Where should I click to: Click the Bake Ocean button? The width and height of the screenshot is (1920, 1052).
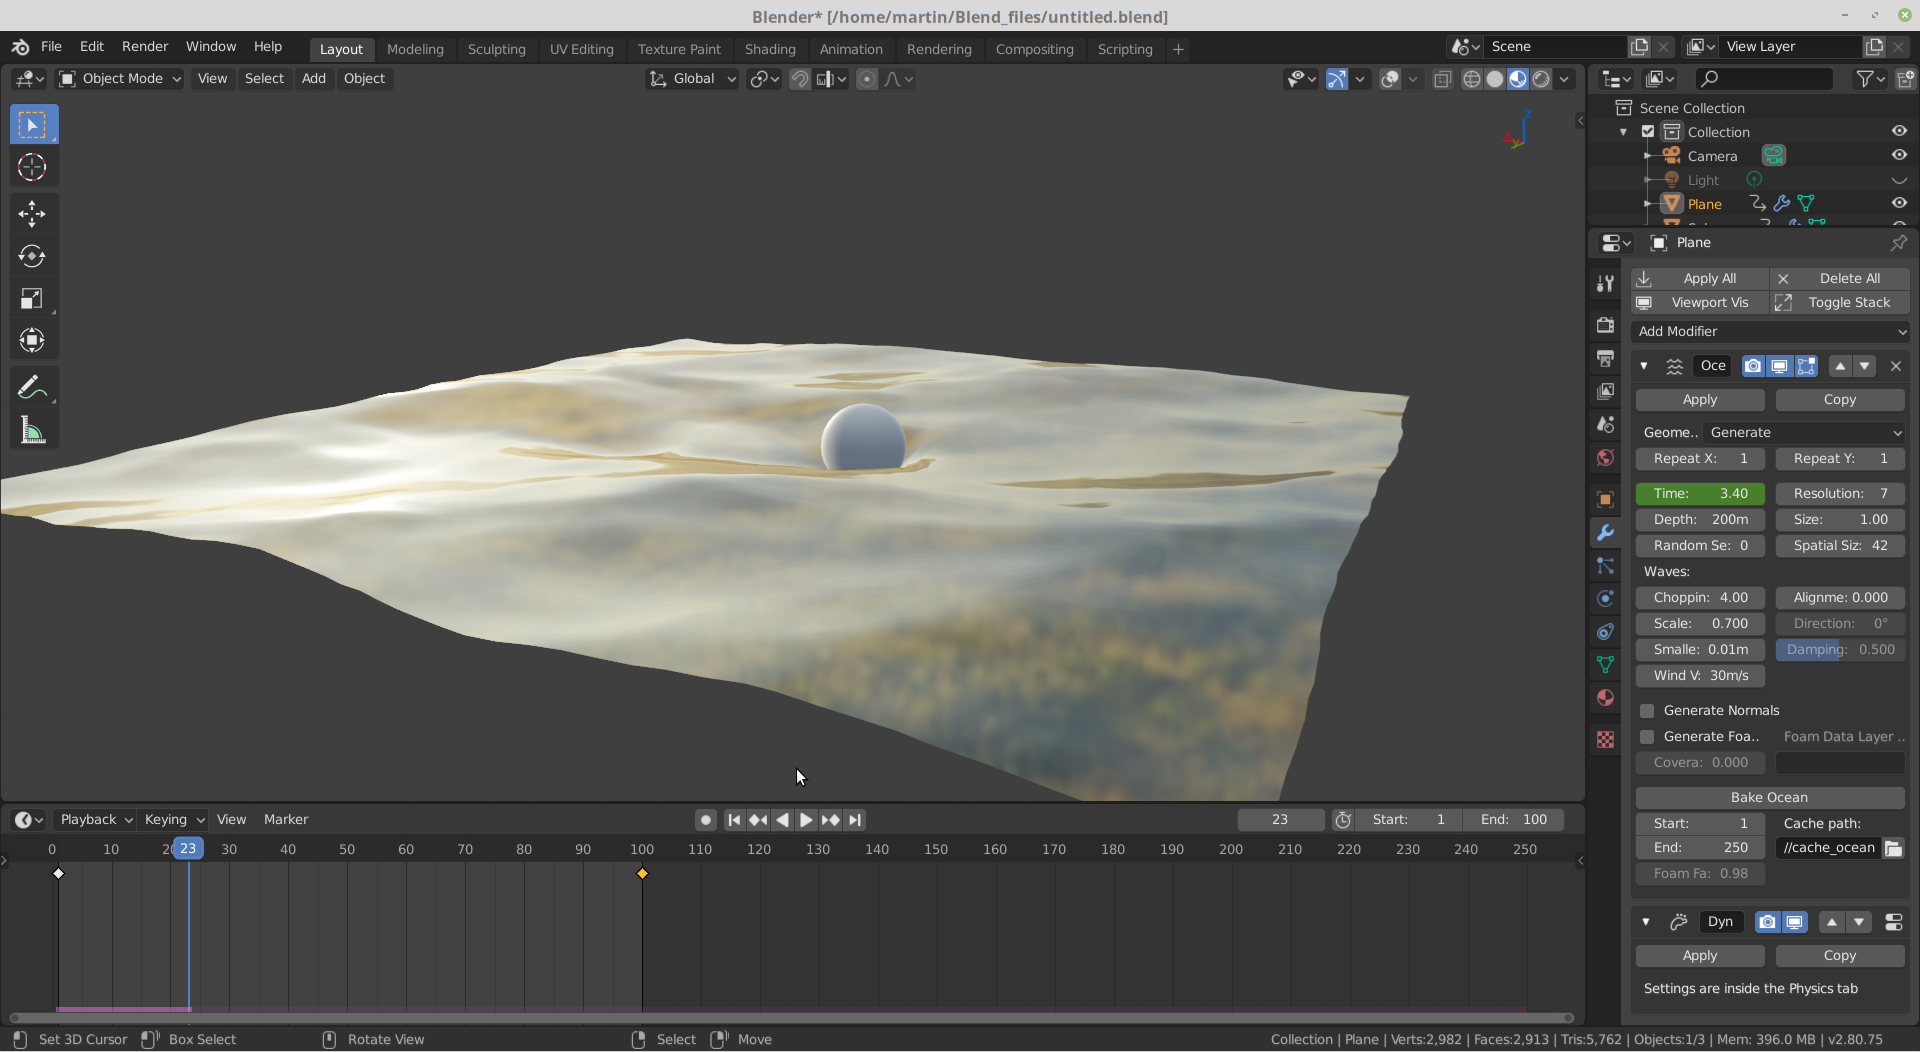coord(1770,797)
